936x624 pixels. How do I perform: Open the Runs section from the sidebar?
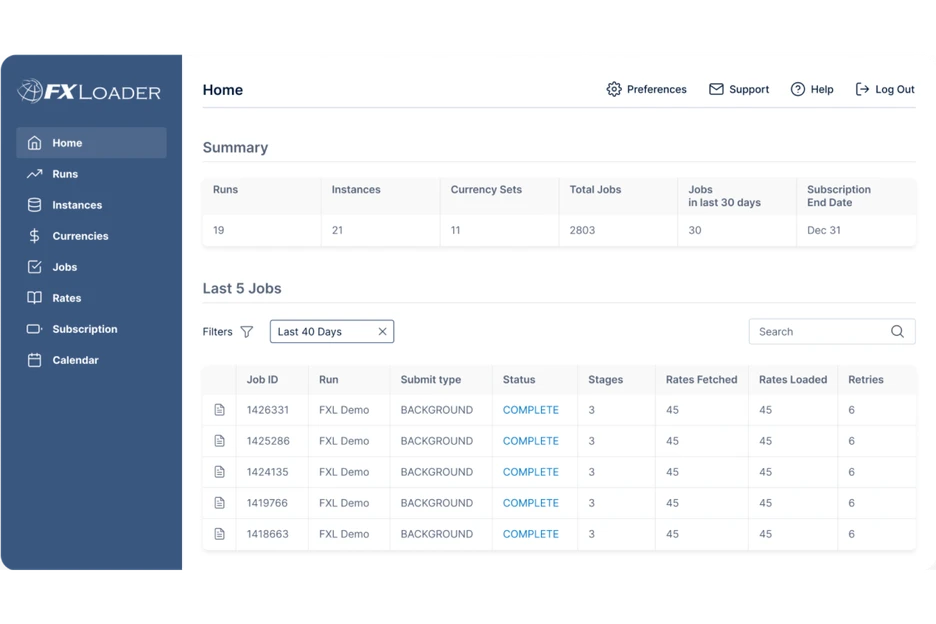coord(35,173)
